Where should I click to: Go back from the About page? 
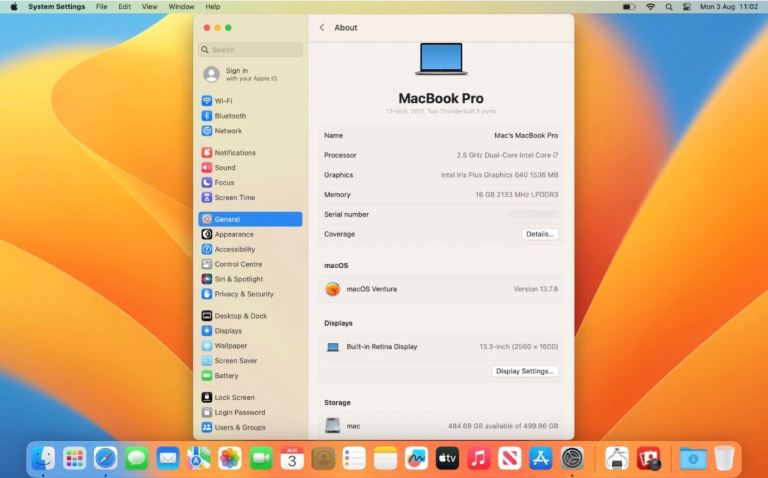322,28
